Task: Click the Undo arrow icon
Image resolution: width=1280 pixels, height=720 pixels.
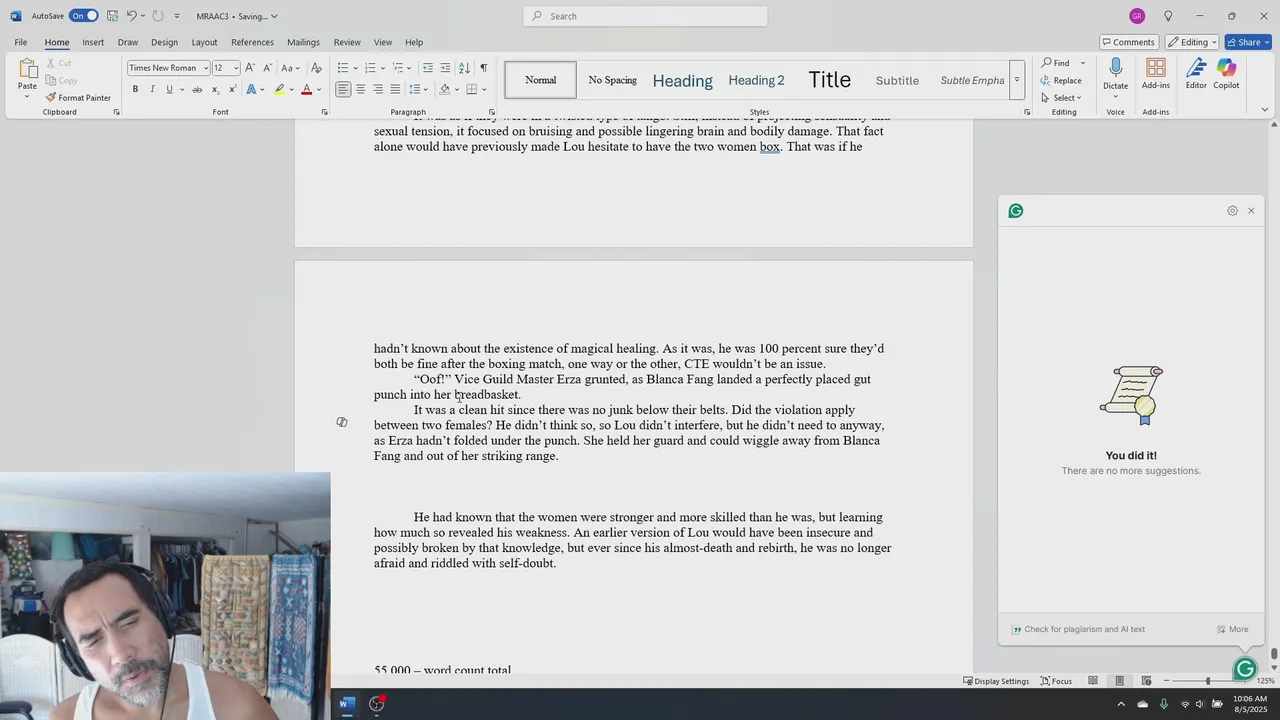Action: [131, 16]
